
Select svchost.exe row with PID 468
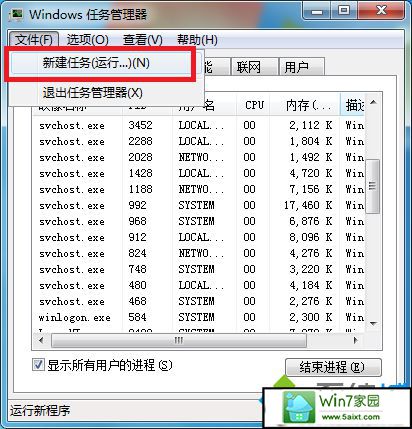[200, 301]
